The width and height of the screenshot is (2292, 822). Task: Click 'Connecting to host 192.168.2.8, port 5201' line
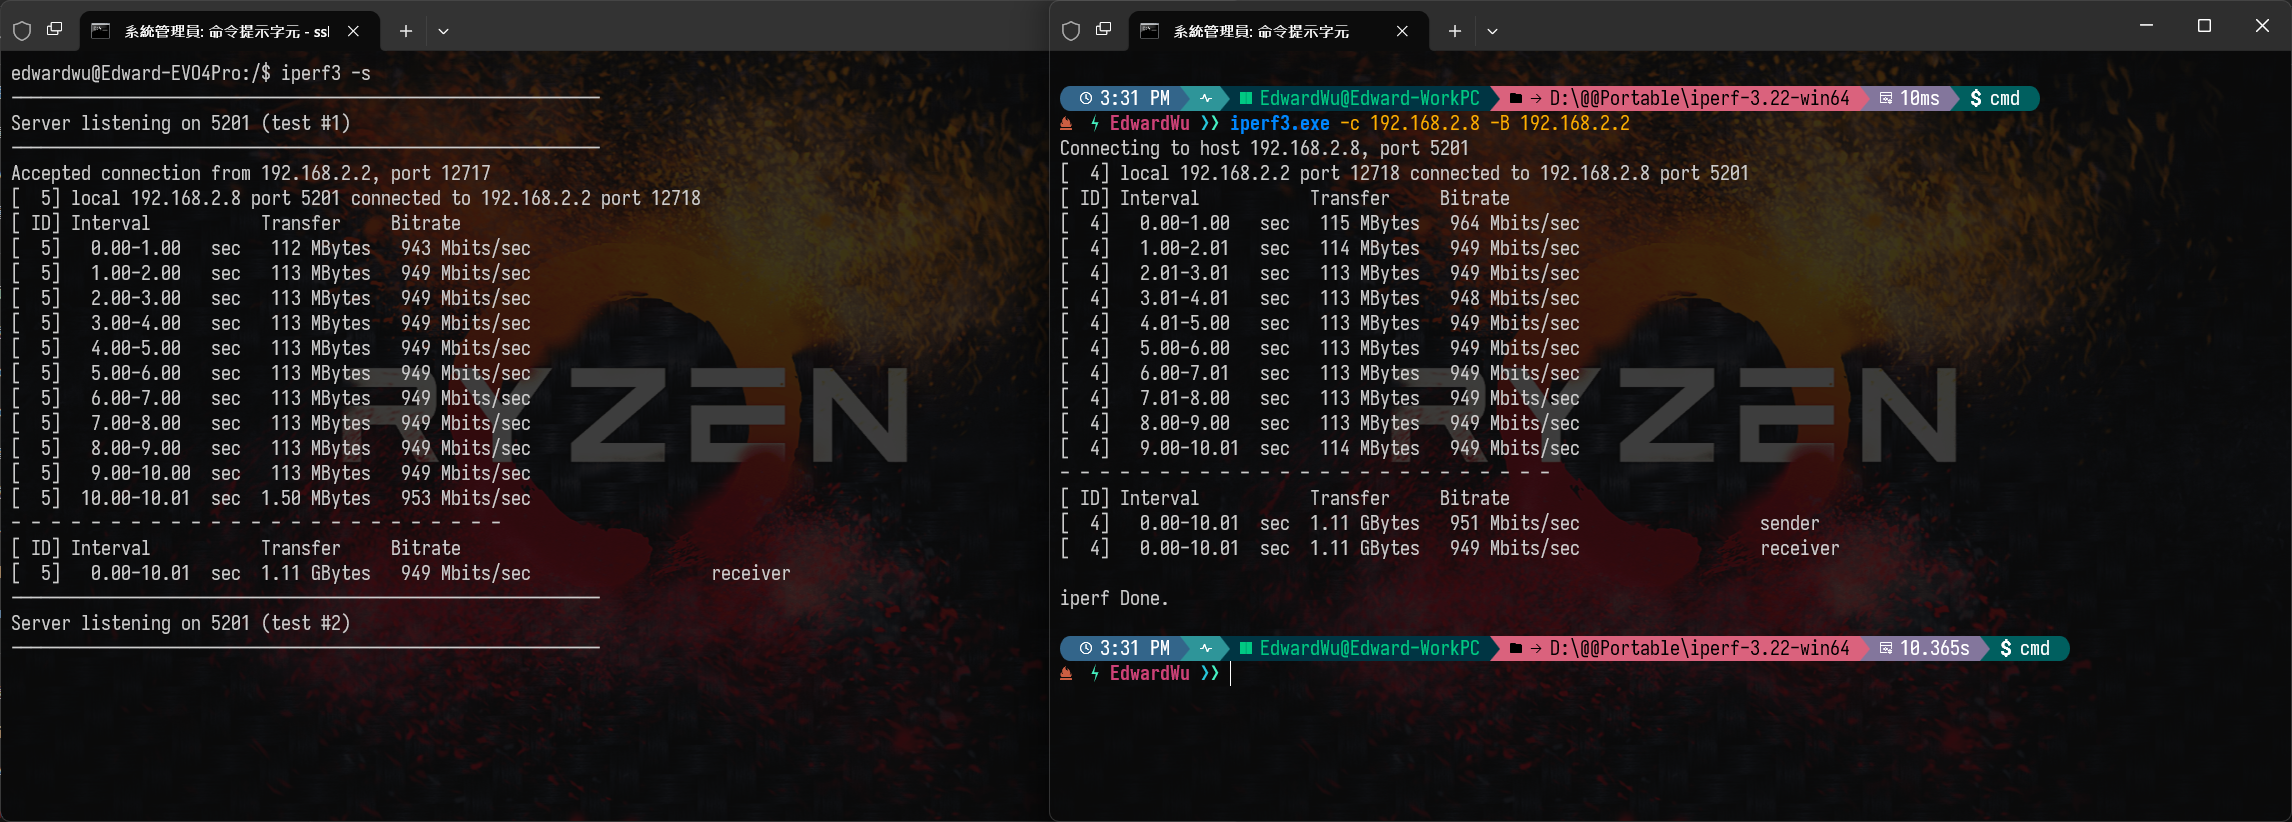1265,148
